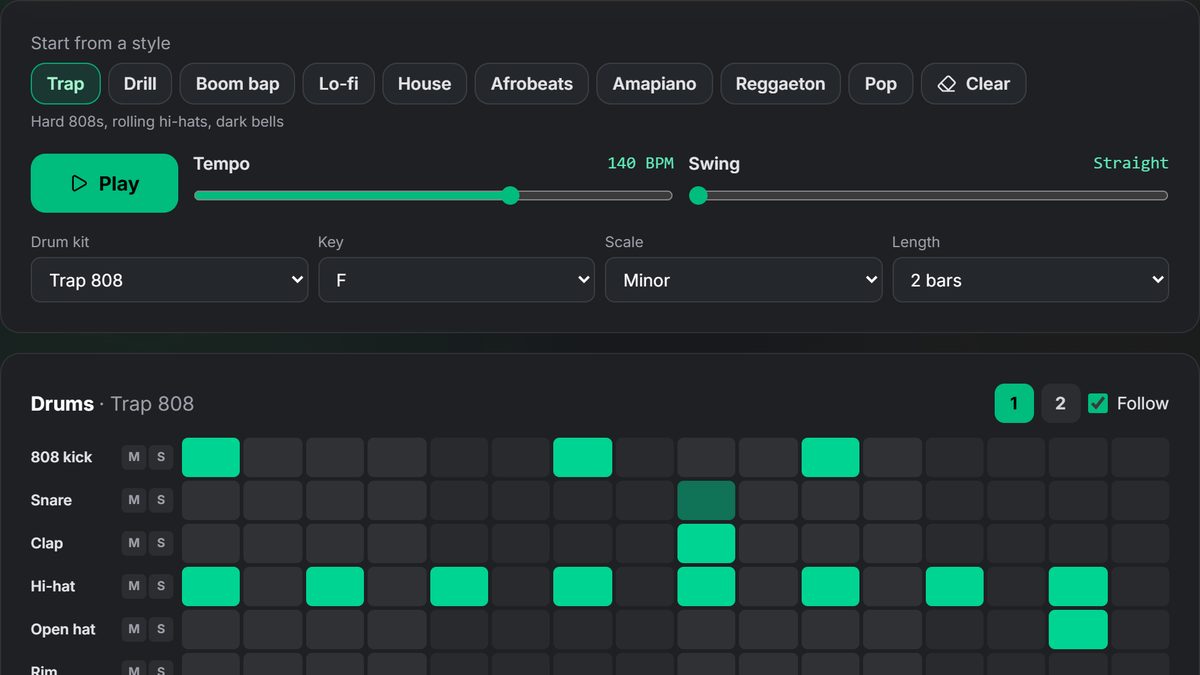Load the Reggaeton style preset
This screenshot has height=675, width=1200.
click(x=780, y=84)
